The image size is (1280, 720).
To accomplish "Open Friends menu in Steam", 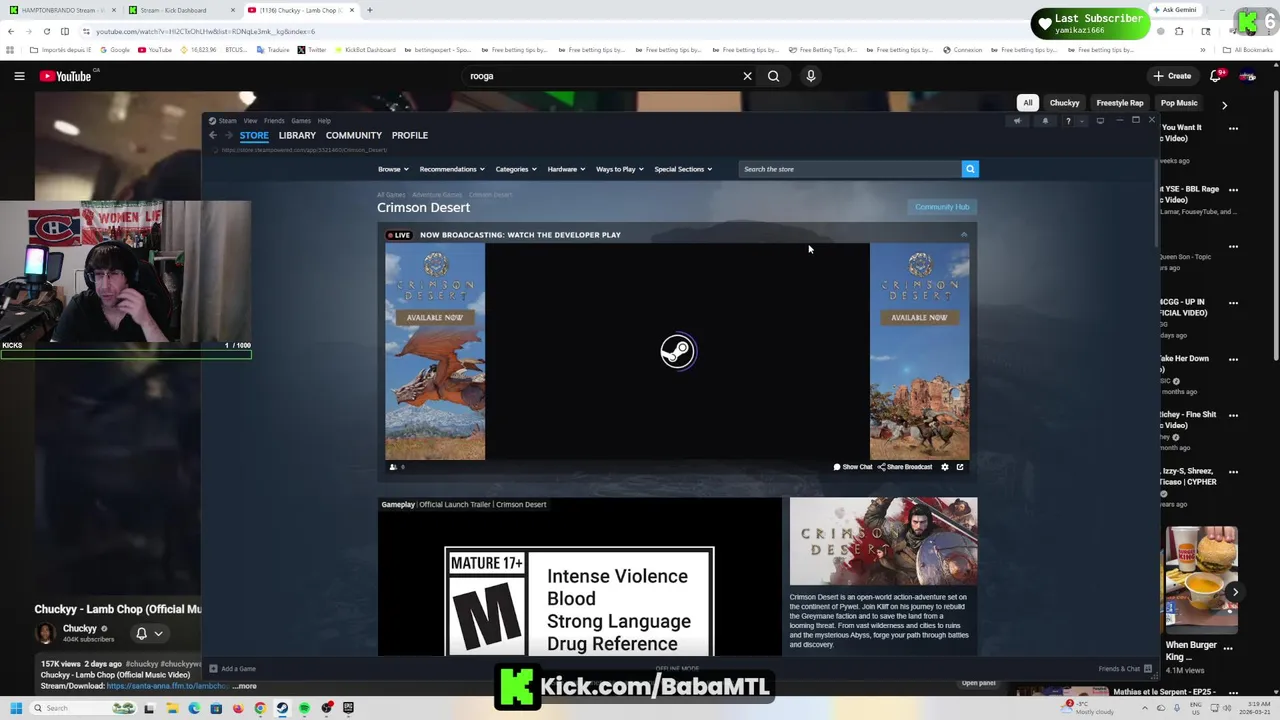I will (x=274, y=121).
